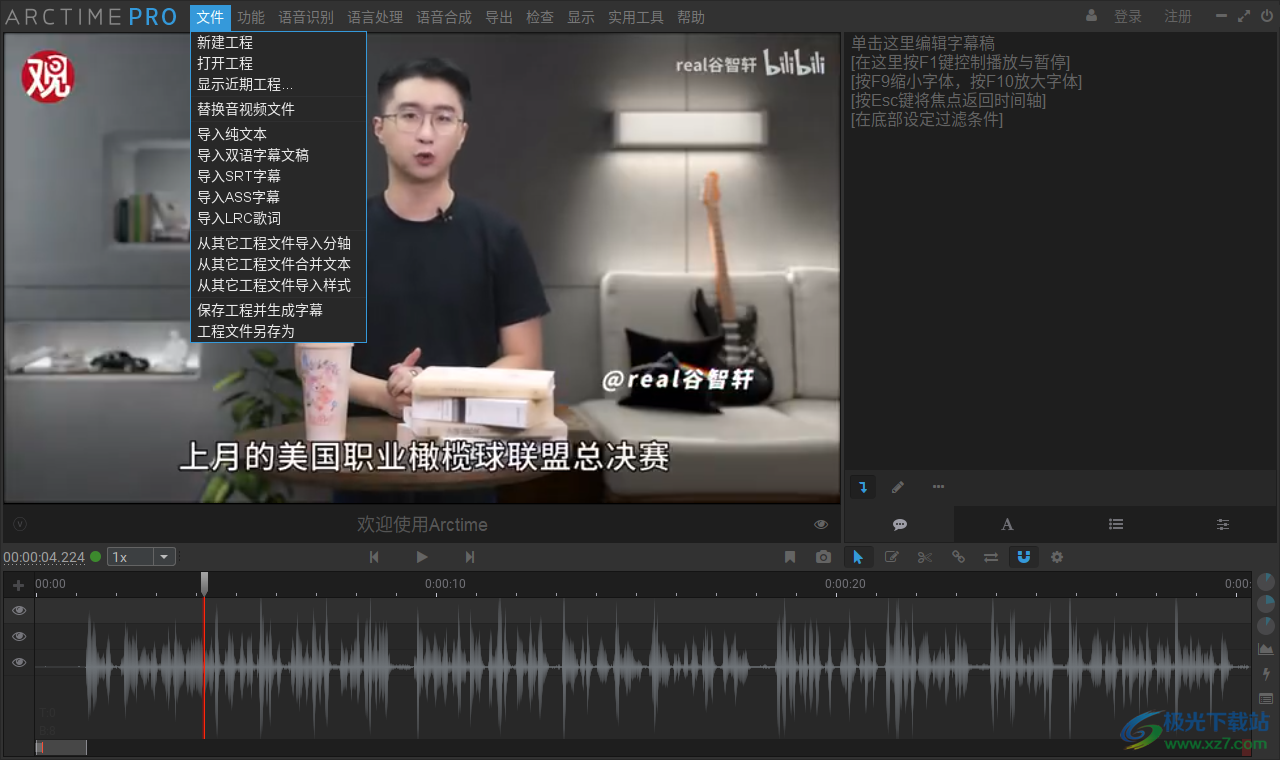Toggle visibility eye of the second track

[x=19, y=636]
